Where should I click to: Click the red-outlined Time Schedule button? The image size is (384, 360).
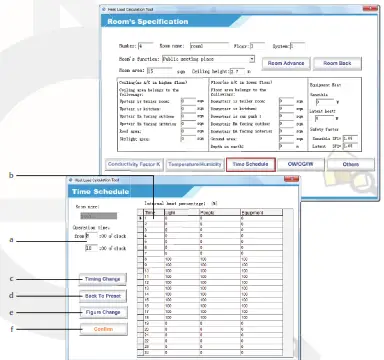(251, 164)
